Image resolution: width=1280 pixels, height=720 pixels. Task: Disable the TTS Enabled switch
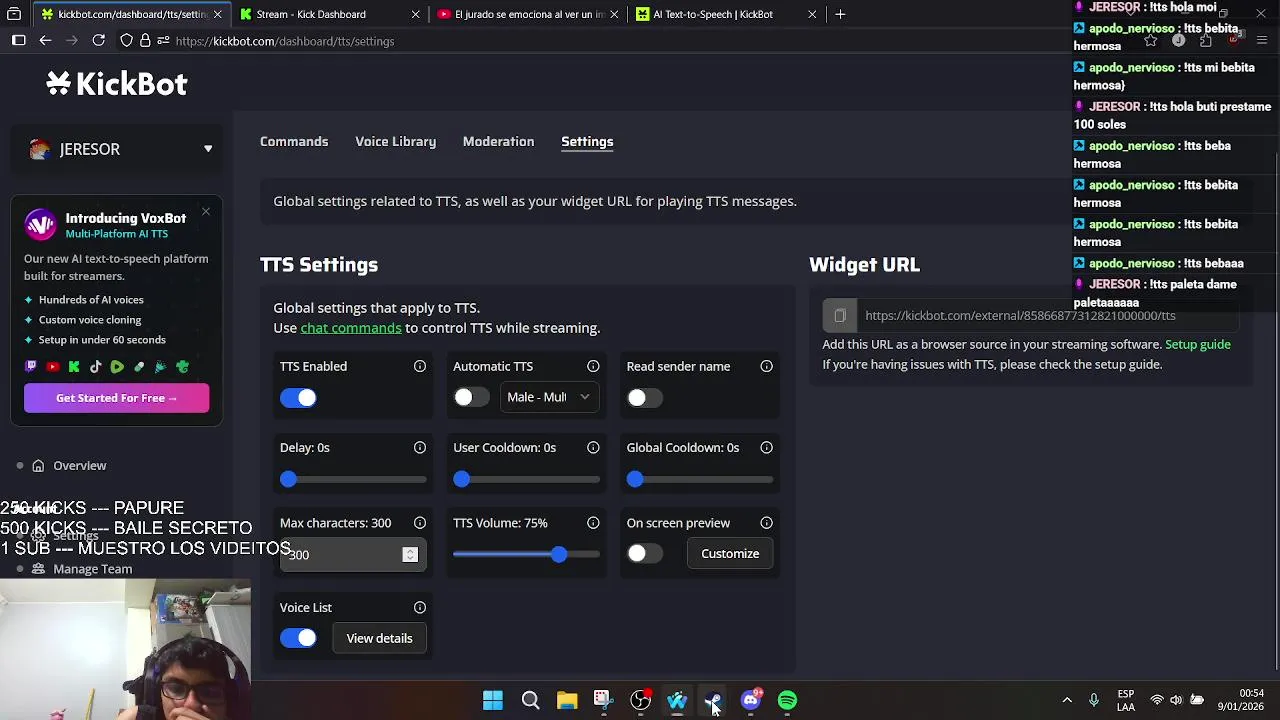click(x=298, y=398)
